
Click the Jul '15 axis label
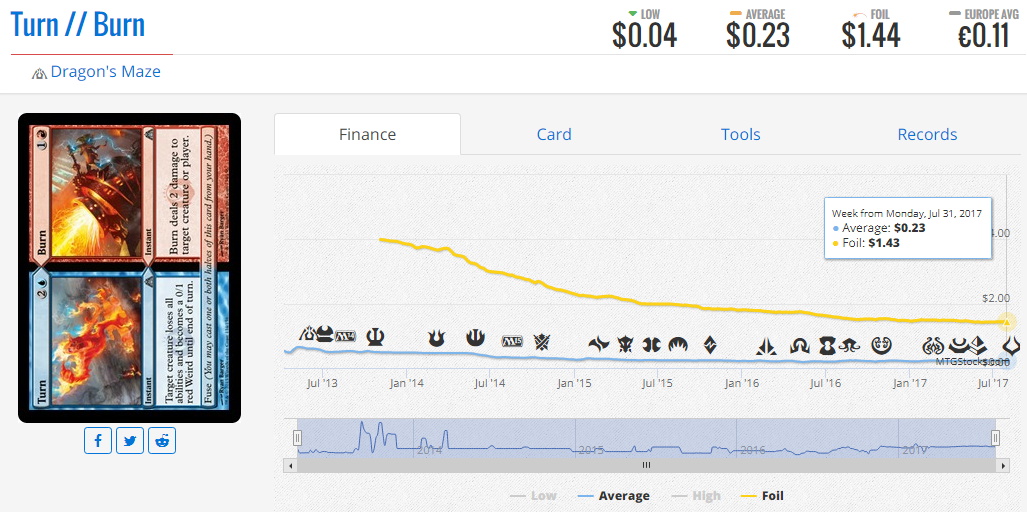coord(658,382)
